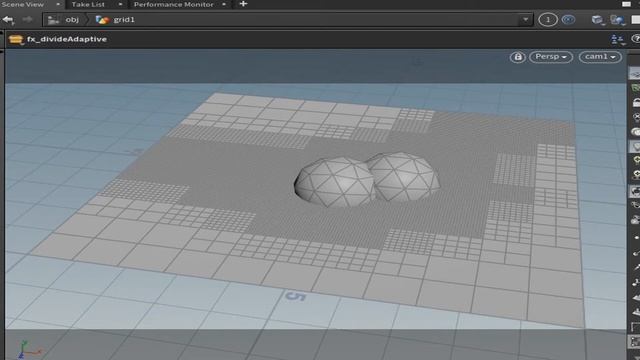Screen dimensions: 640x360
Task: Click the grid1 geometry icon in path
Action: coord(102,19)
